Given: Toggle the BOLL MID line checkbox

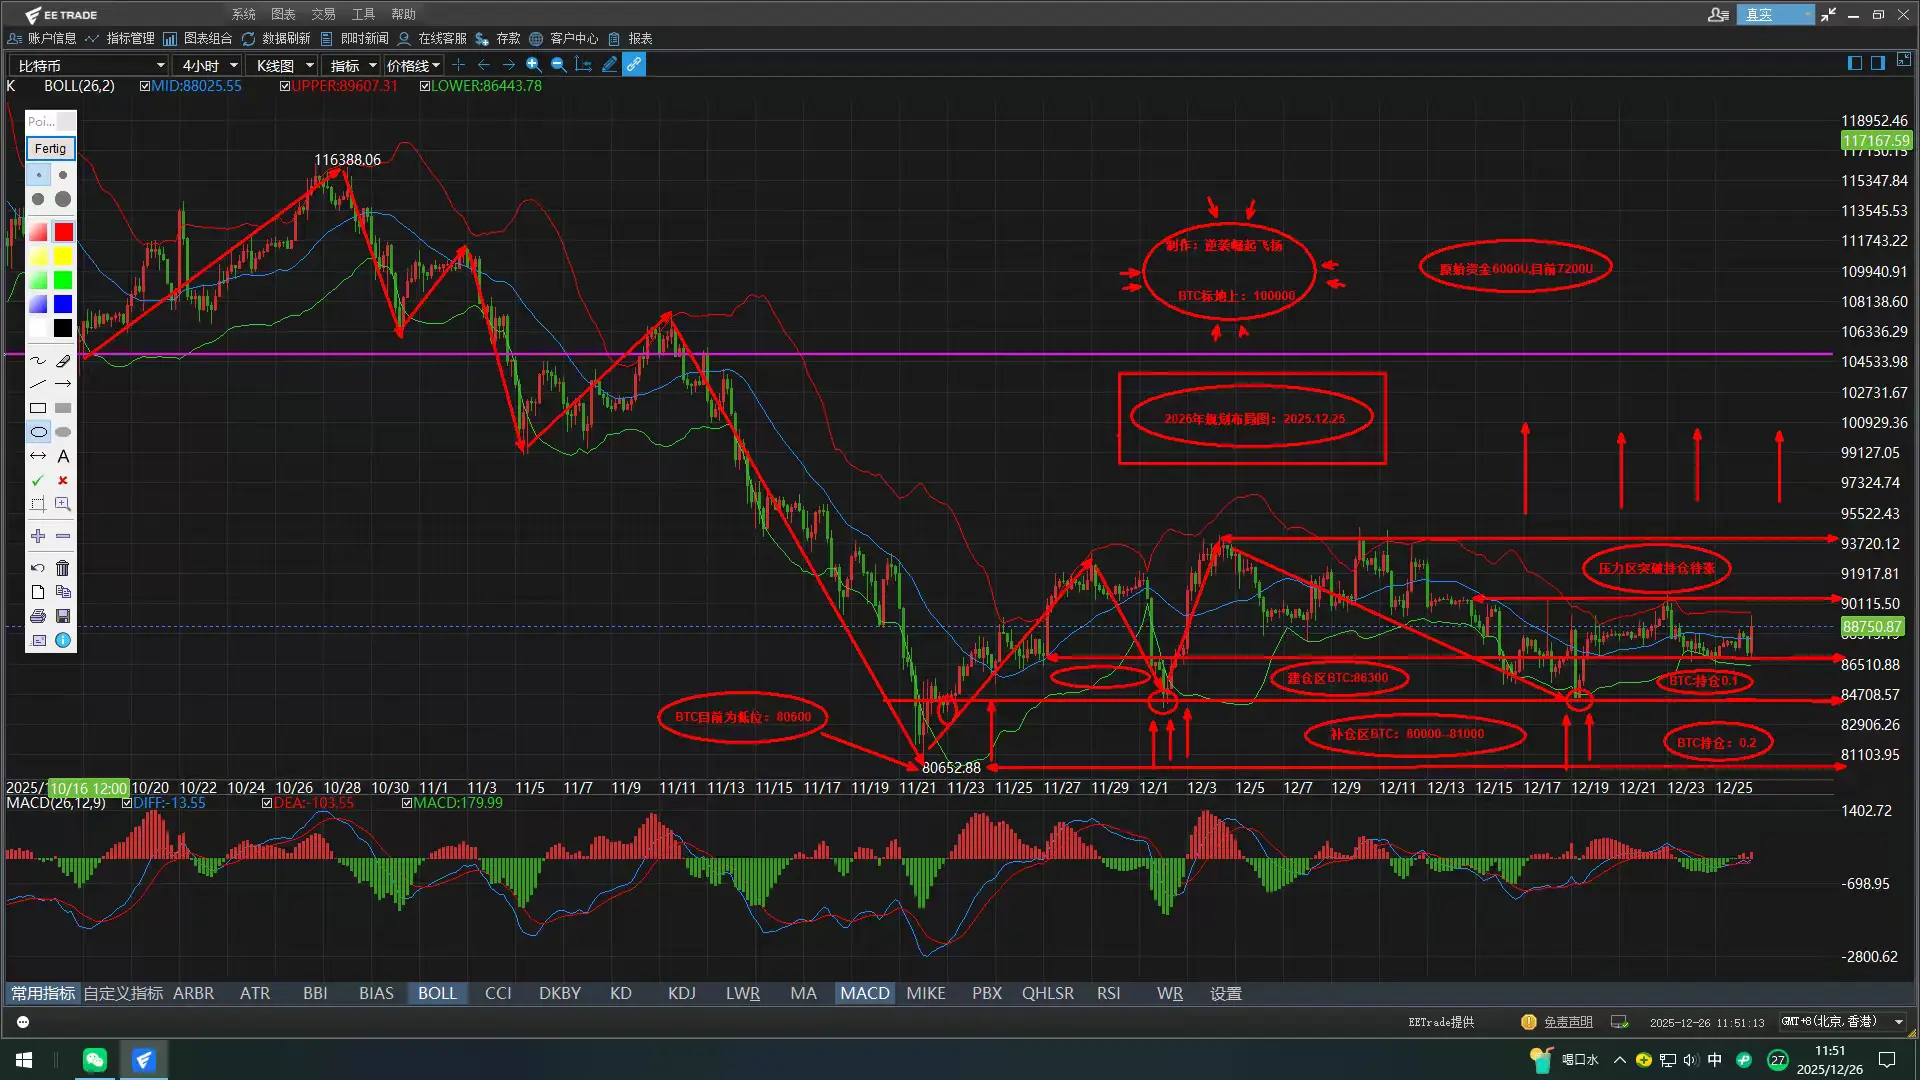Looking at the screenshot, I should 145,86.
